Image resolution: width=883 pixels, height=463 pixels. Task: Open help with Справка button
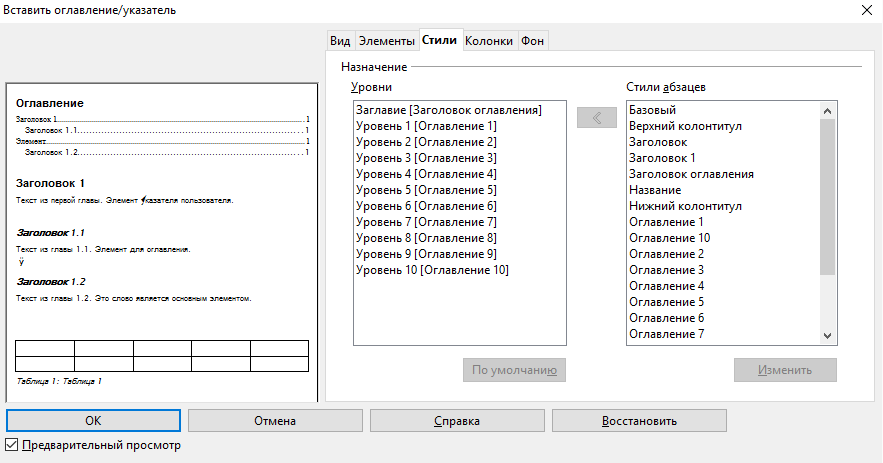pos(457,421)
